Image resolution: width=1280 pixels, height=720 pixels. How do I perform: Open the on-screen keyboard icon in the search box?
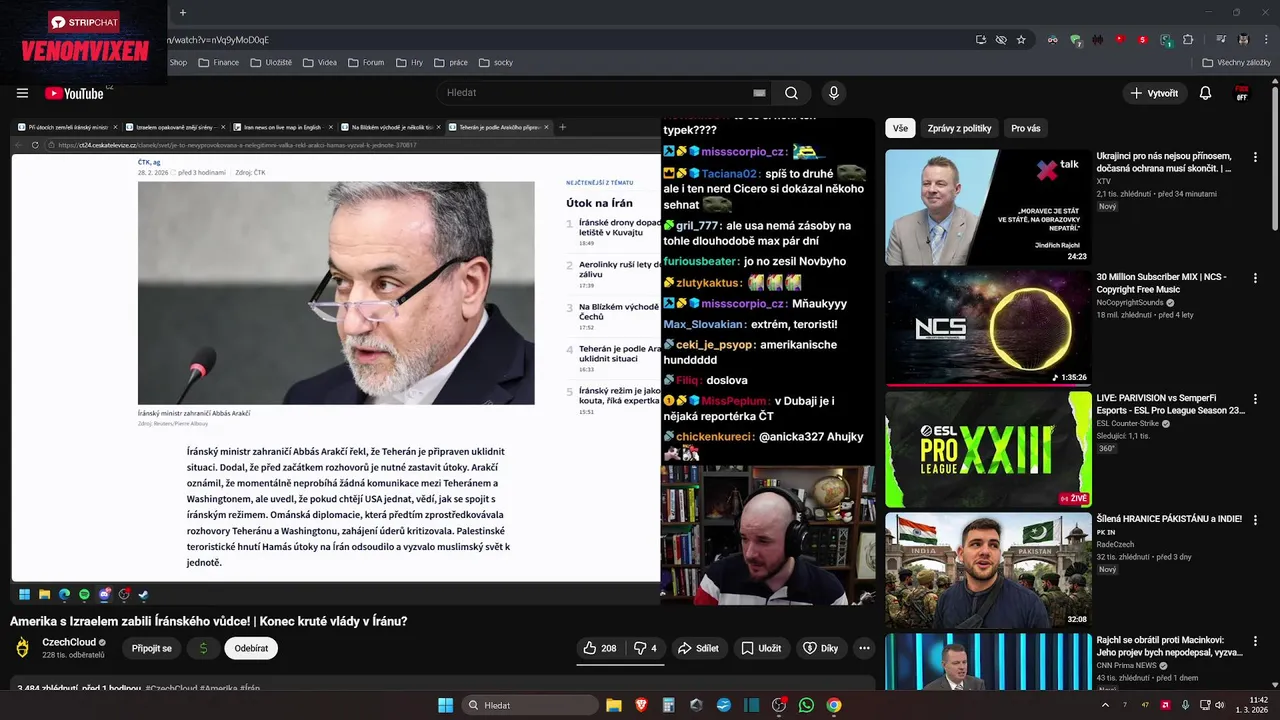(x=759, y=93)
